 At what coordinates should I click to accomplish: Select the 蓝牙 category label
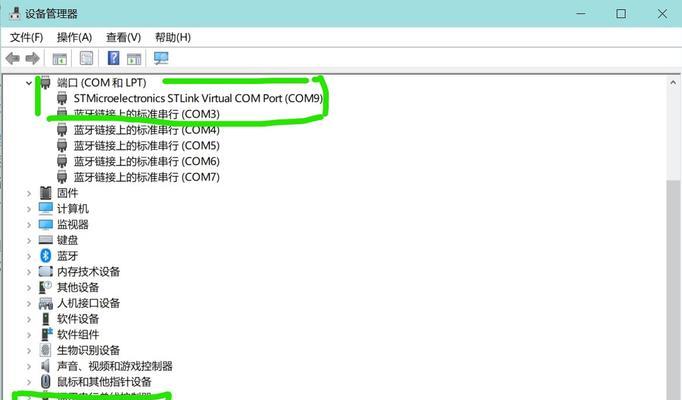(67, 256)
